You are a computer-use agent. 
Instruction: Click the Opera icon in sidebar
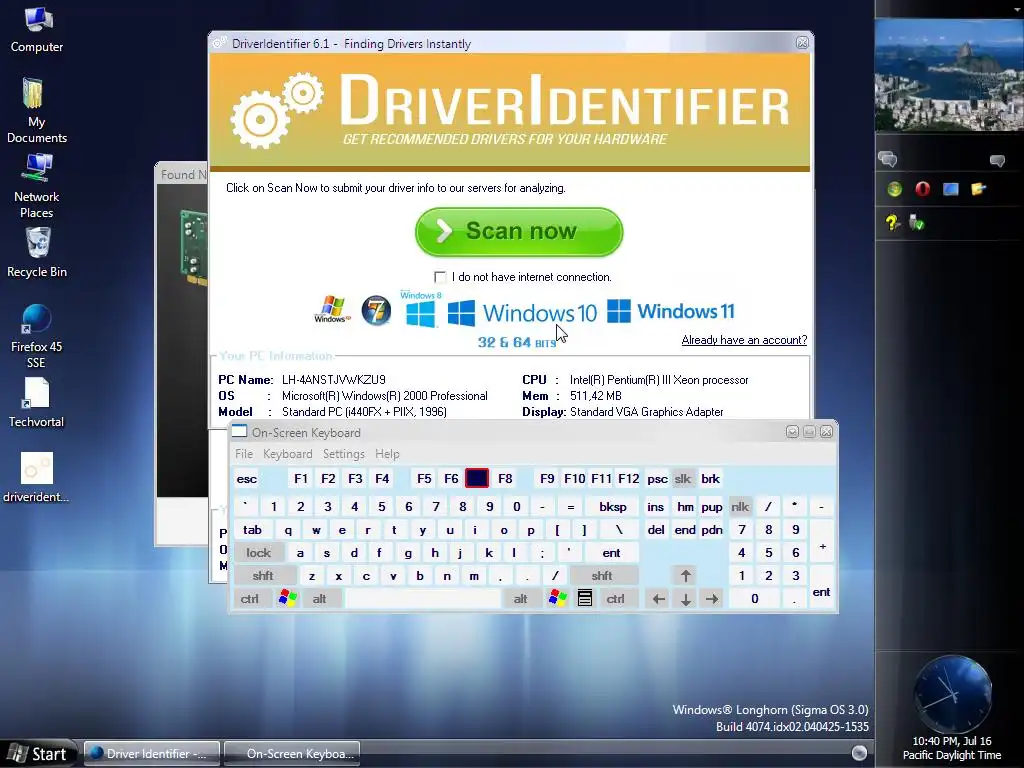pyautogui.click(x=922, y=189)
